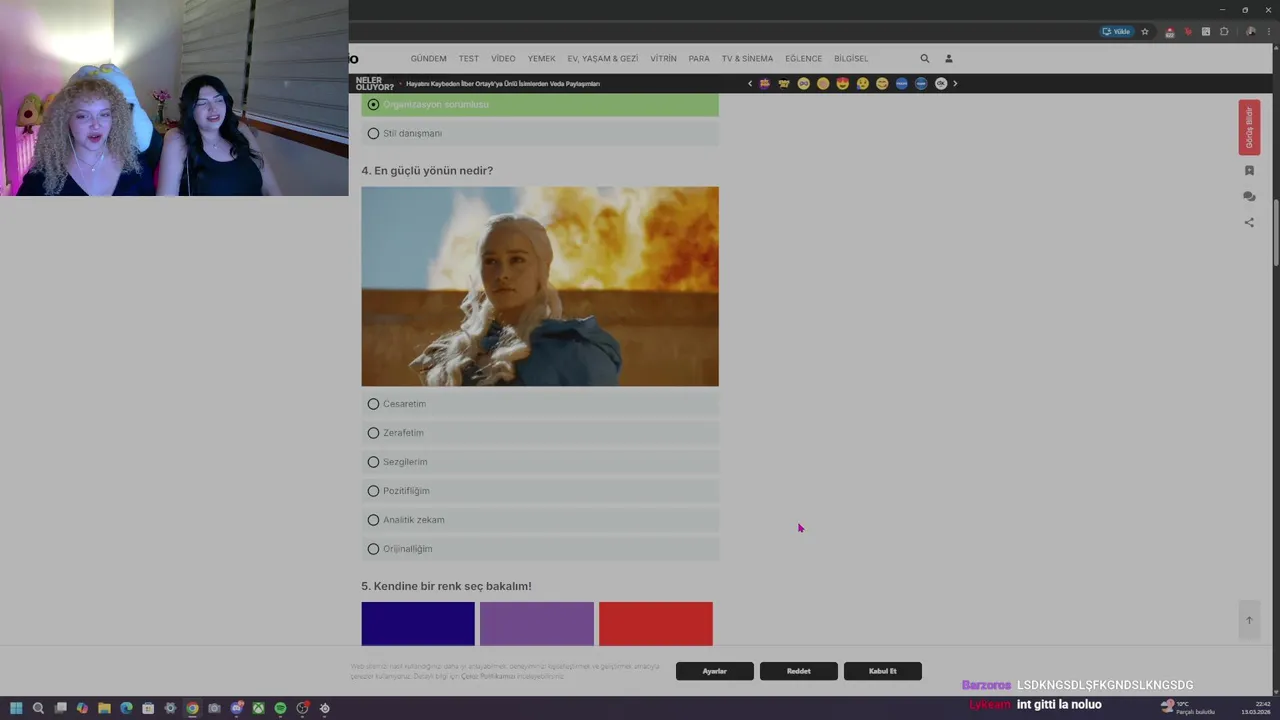Open the BİLGİSEL menu item

(x=851, y=59)
